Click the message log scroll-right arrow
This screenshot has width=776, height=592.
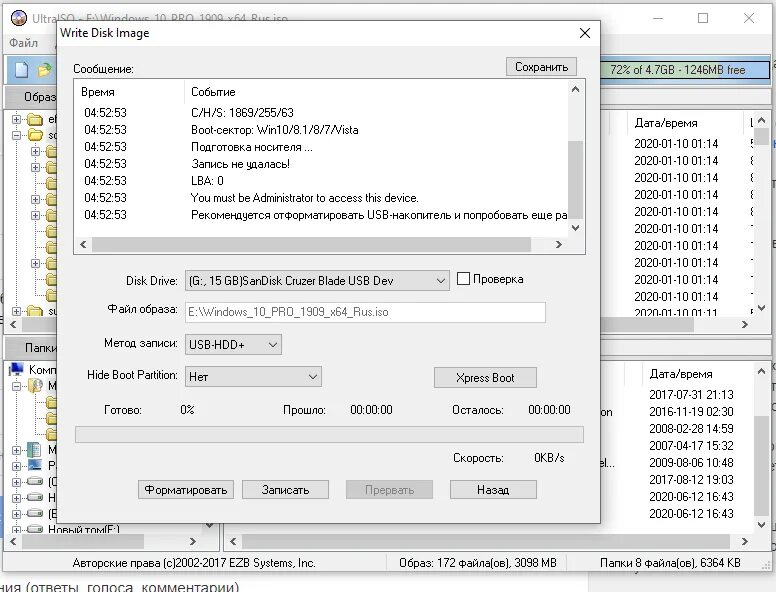[x=559, y=244]
